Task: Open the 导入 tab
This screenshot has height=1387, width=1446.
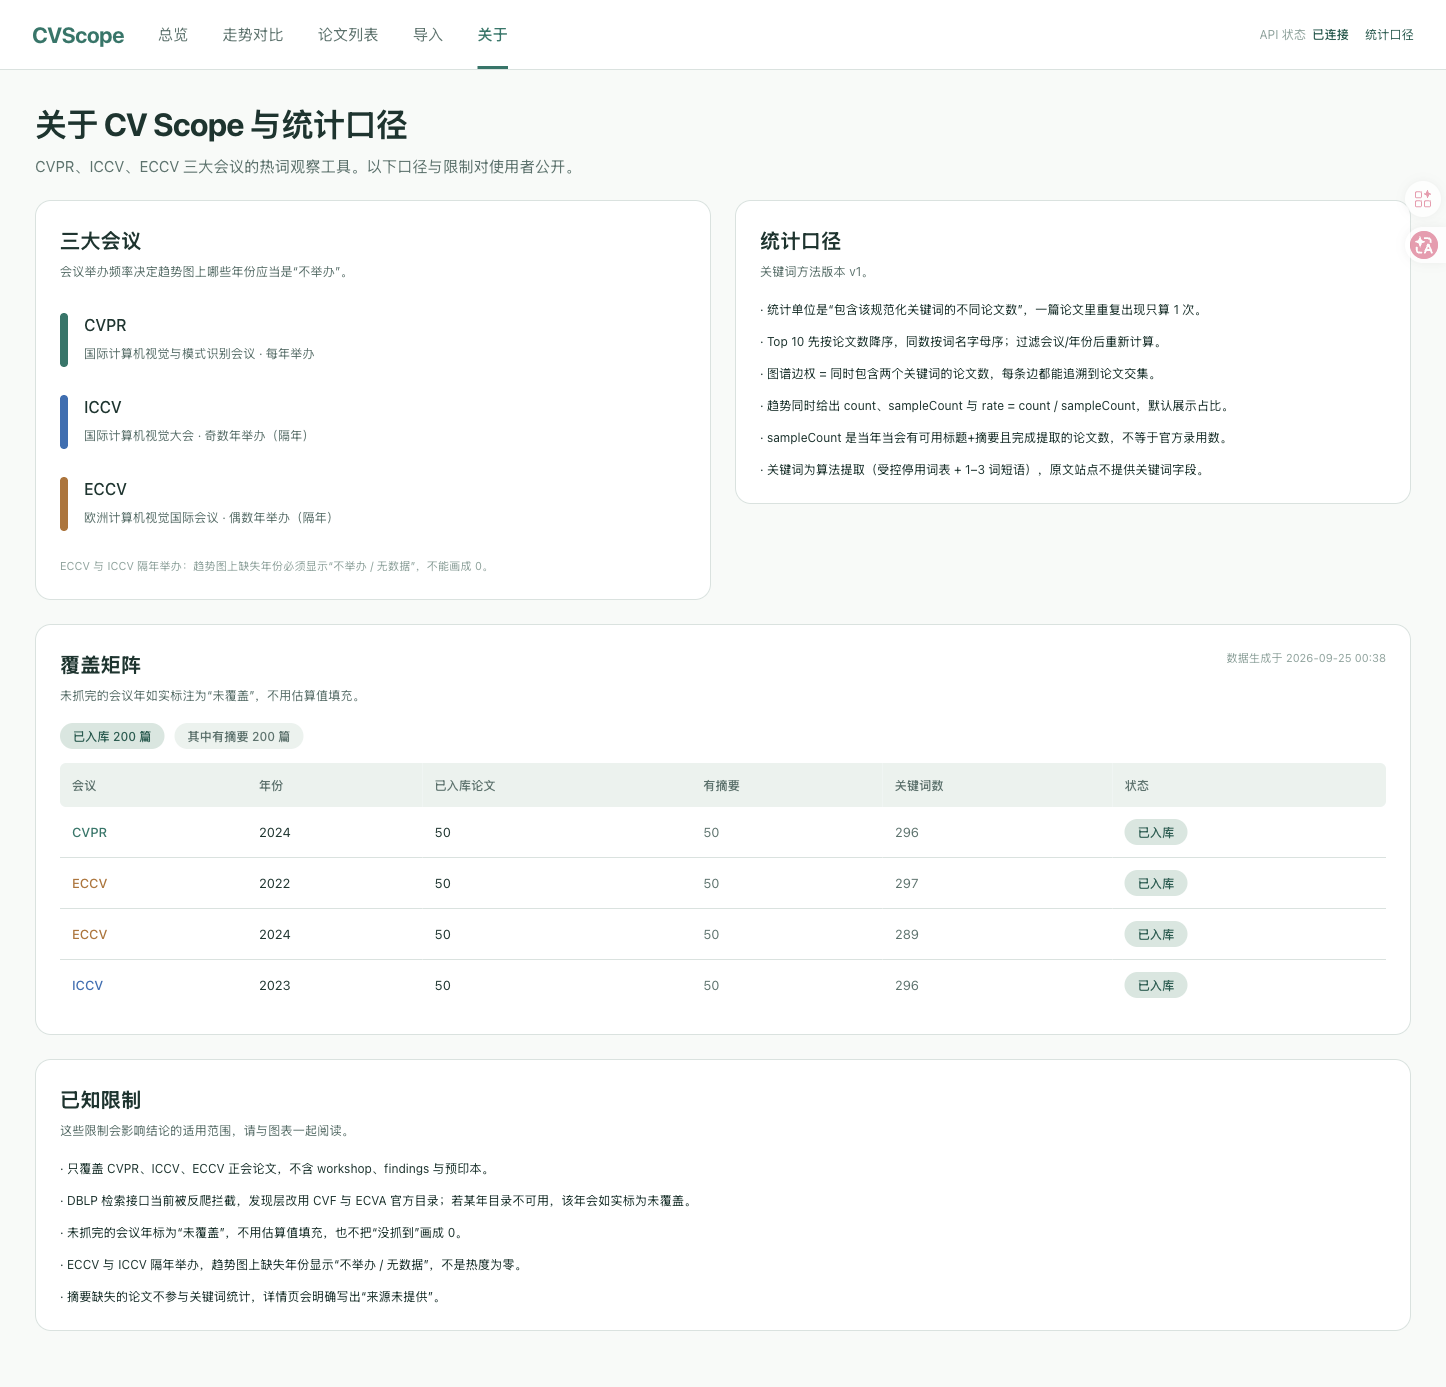Action: pyautogui.click(x=428, y=35)
